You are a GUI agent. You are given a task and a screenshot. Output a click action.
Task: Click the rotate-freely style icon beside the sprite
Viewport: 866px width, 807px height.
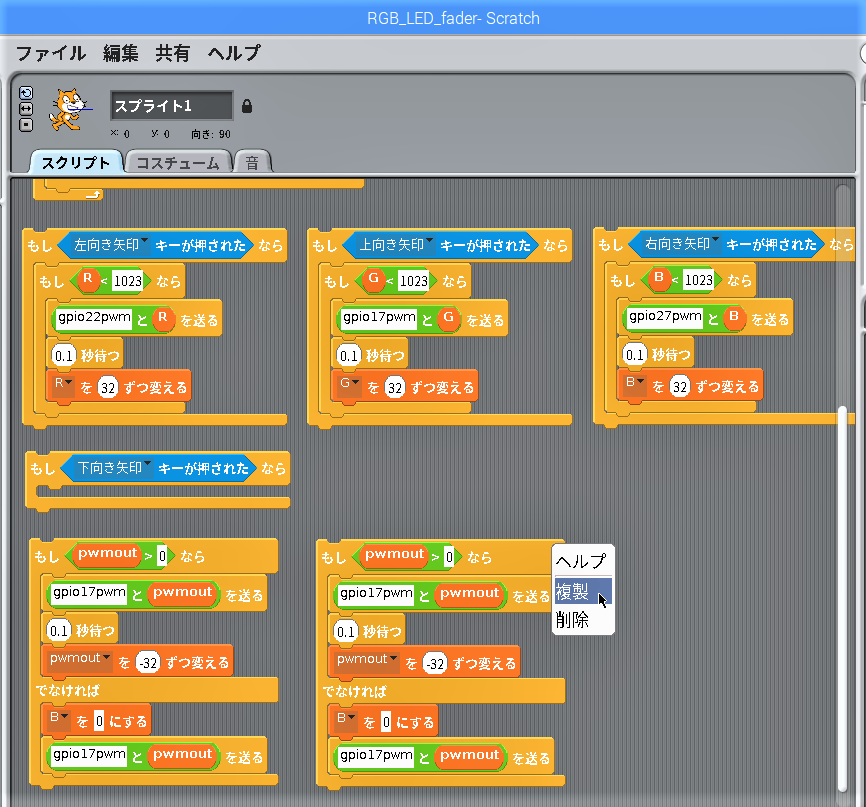tap(26, 93)
